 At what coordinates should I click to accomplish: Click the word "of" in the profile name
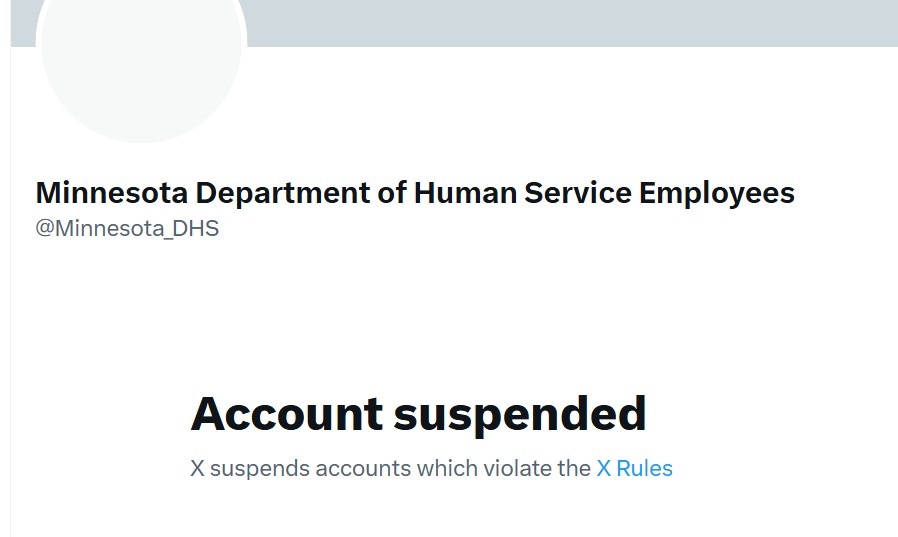pyautogui.click(x=392, y=192)
